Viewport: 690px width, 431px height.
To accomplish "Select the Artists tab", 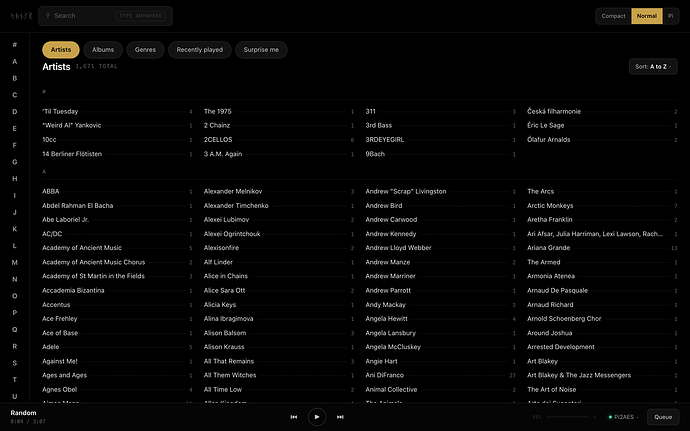I will (x=61, y=50).
